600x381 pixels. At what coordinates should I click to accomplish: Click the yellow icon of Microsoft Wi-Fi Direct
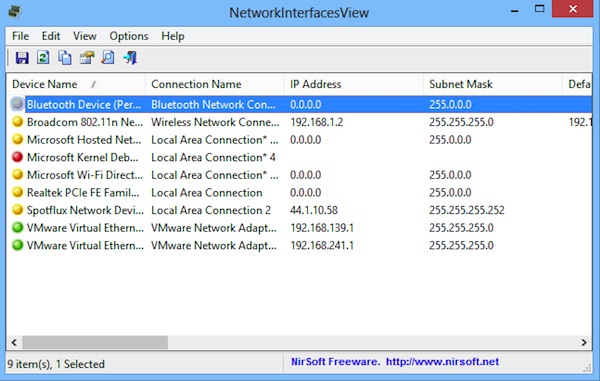pos(17,174)
